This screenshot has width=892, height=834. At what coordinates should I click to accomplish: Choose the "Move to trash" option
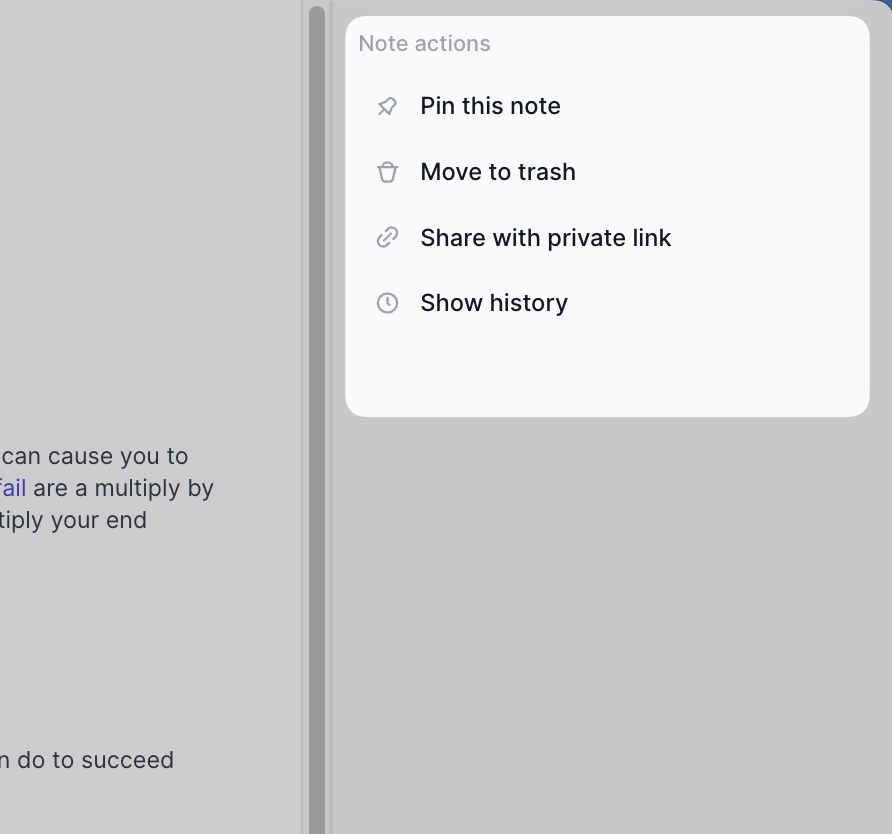(x=498, y=172)
